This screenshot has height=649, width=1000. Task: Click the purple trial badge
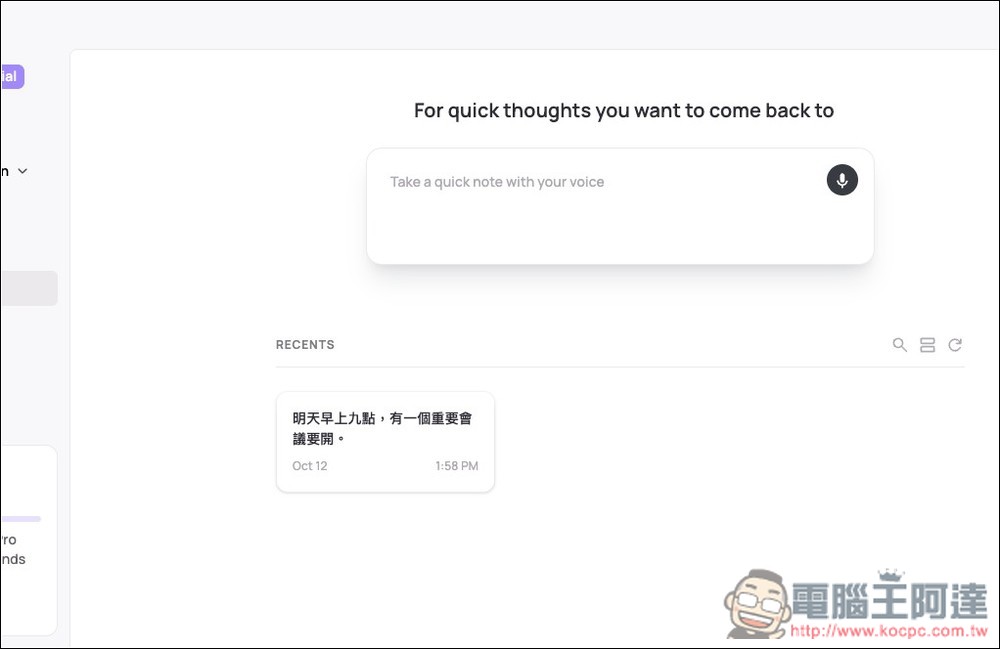coord(11,77)
